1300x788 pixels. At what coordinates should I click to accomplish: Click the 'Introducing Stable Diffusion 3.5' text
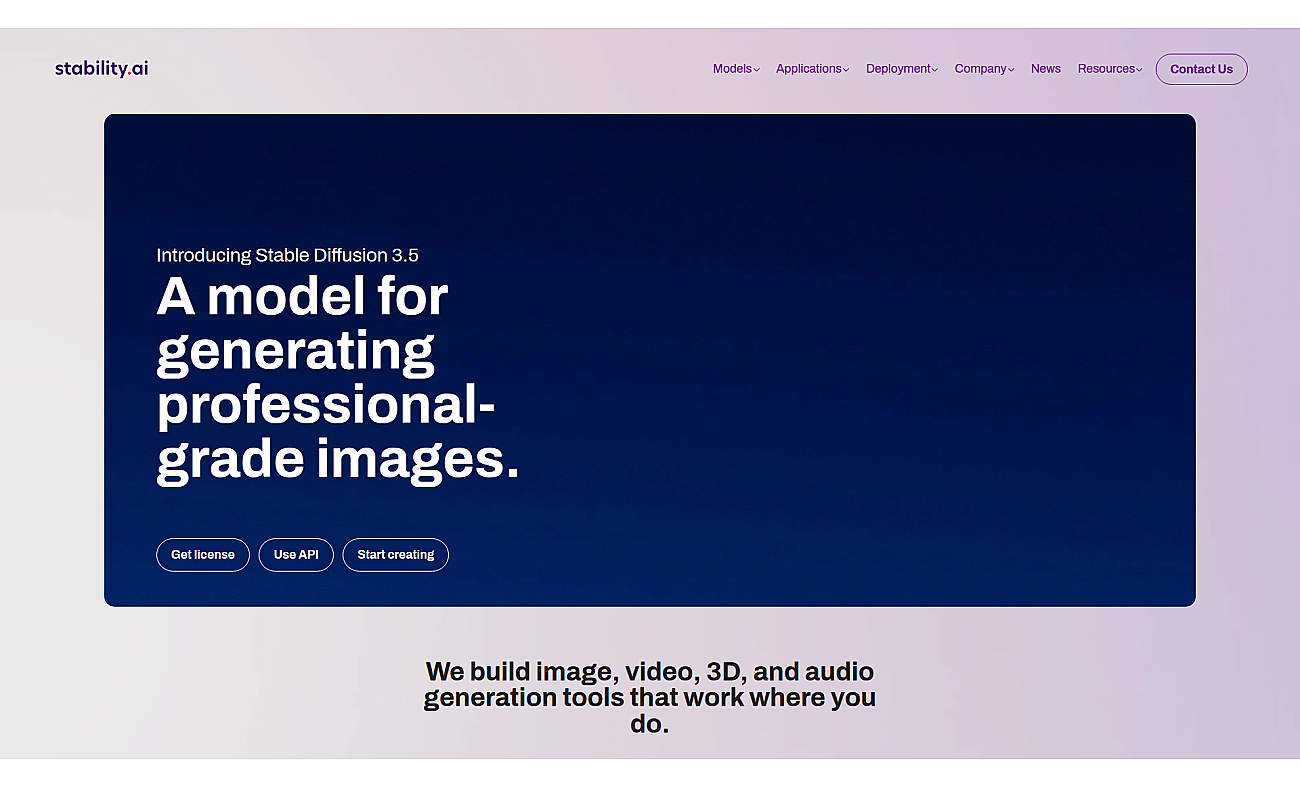coord(288,255)
